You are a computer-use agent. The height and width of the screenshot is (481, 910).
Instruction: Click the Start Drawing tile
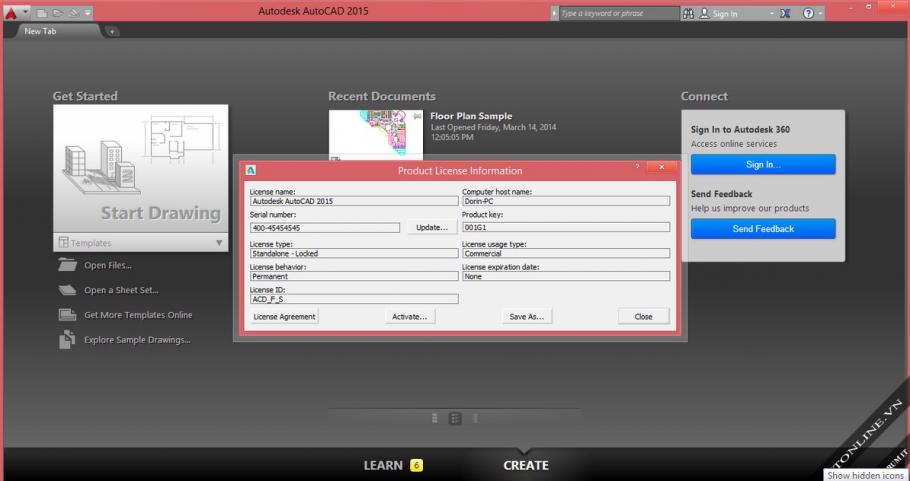pyautogui.click(x=140, y=169)
